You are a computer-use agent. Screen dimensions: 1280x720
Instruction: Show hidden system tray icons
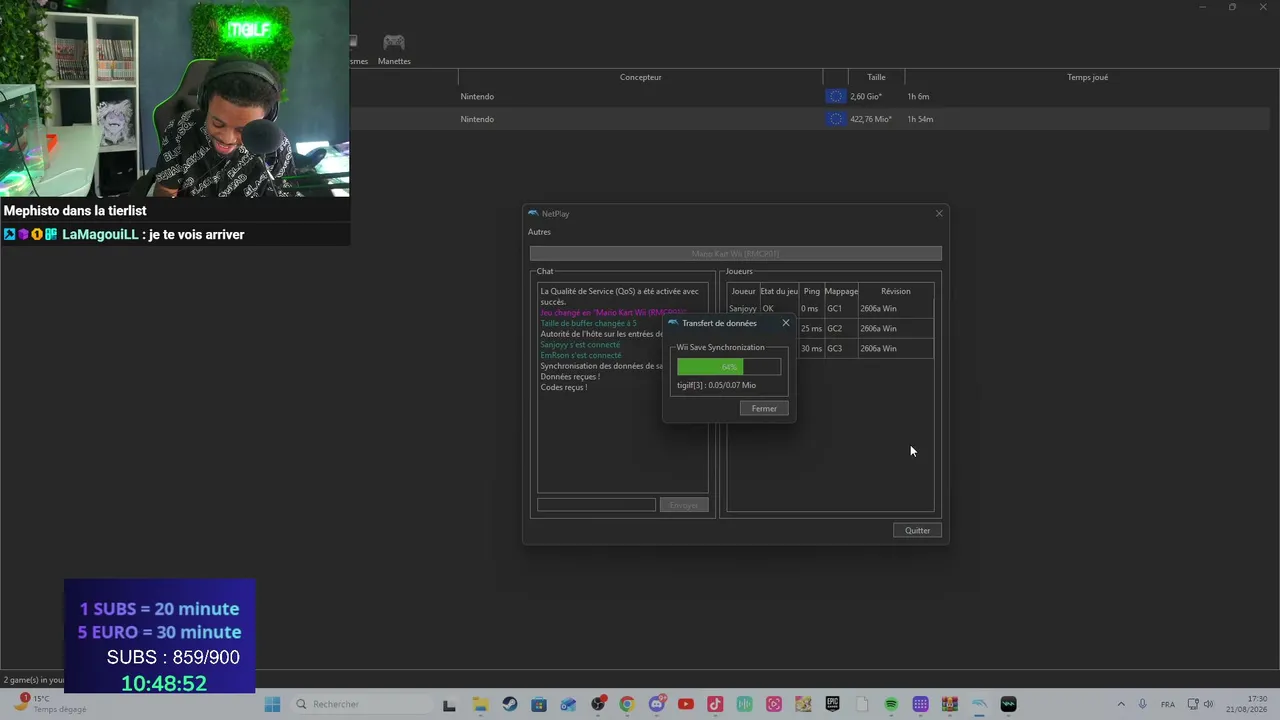click(1121, 704)
